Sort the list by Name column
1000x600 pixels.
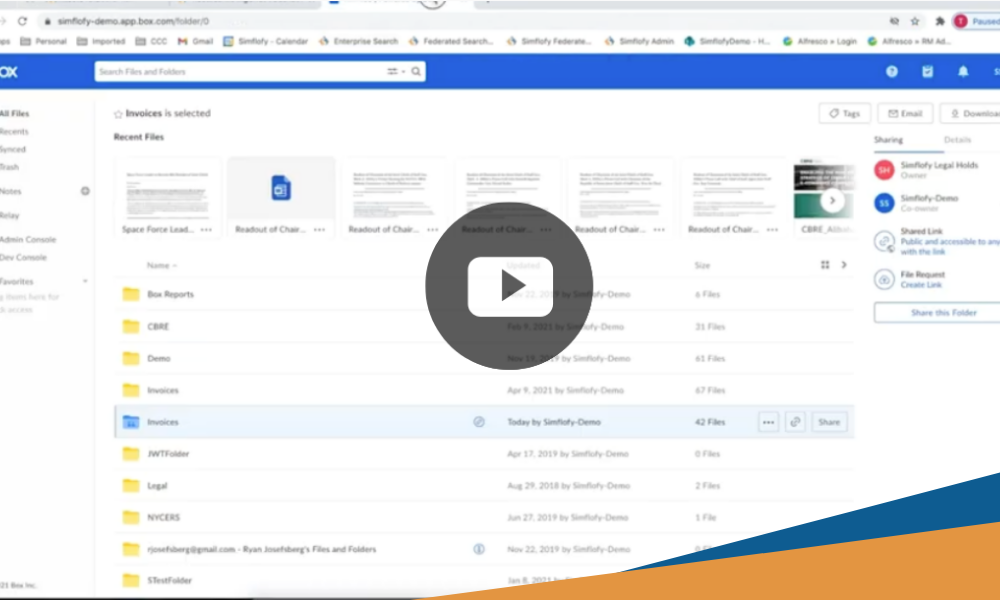click(x=161, y=265)
